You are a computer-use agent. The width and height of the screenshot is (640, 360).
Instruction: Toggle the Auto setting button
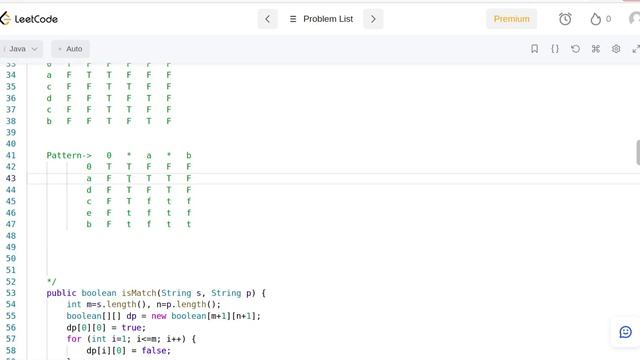(x=70, y=49)
